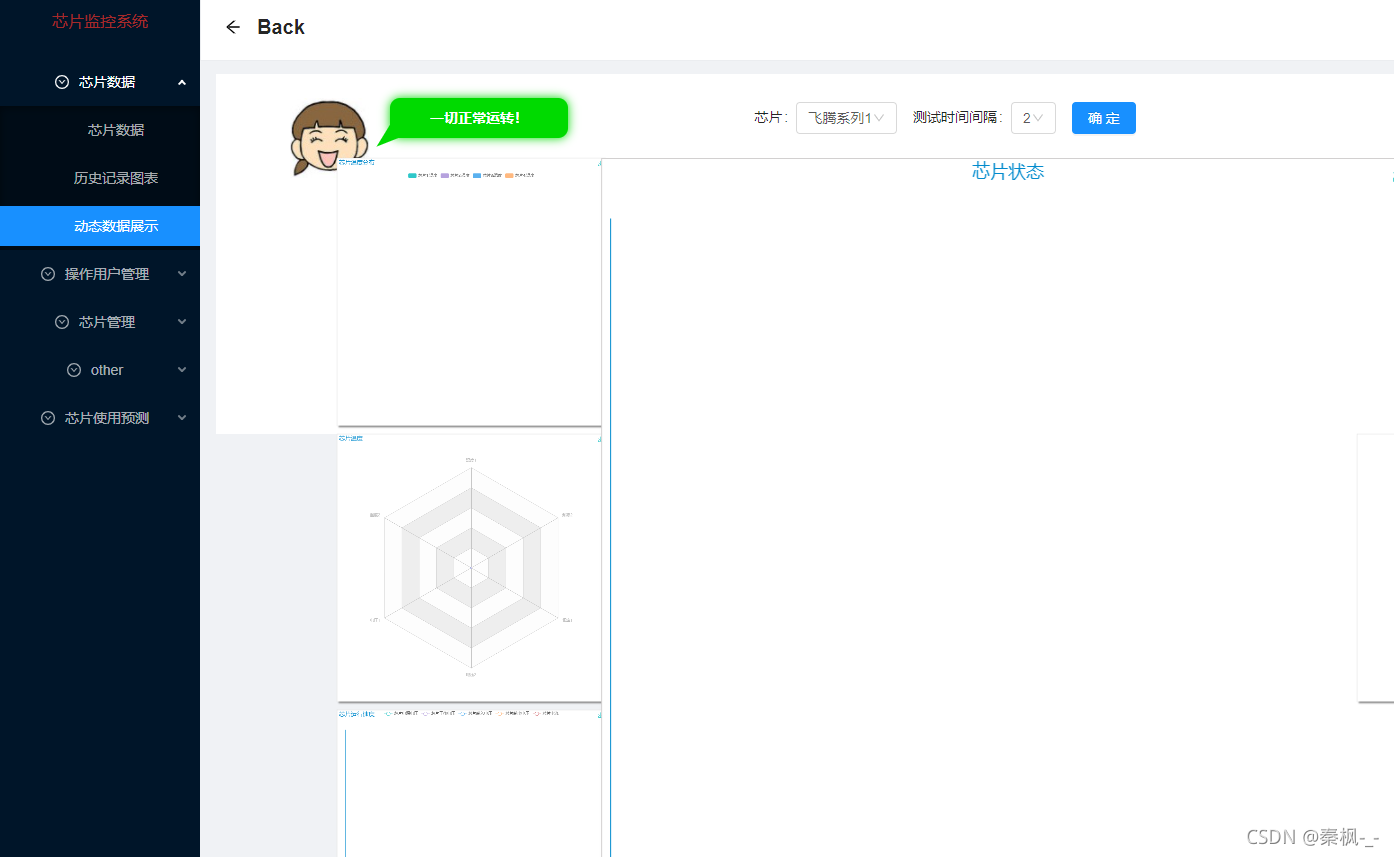Toggle the orange legend series in top chart

tap(509, 175)
